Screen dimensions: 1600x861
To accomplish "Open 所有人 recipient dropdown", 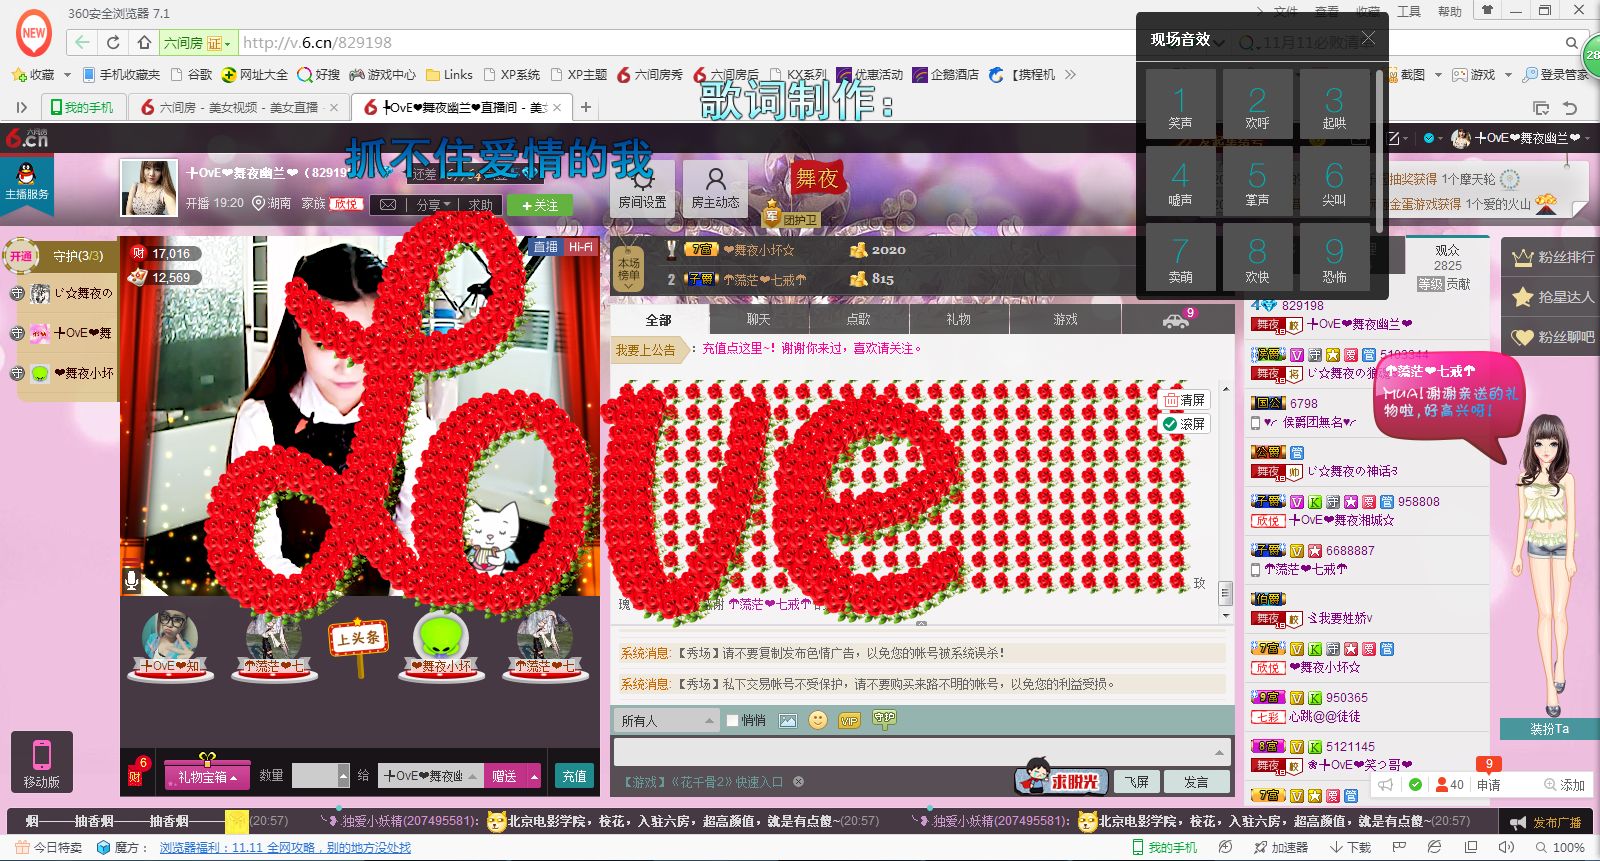I will (x=667, y=720).
